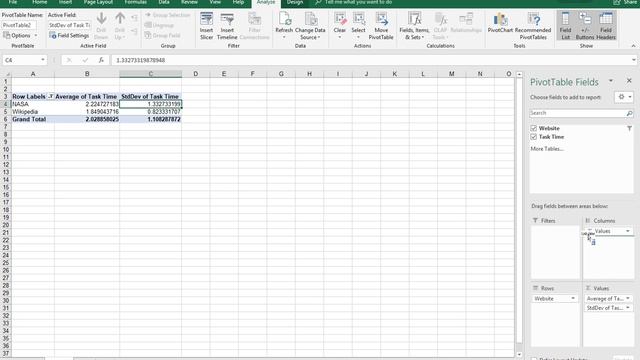
Task: Select the Average of Task Time header cell
Action: 87,97
